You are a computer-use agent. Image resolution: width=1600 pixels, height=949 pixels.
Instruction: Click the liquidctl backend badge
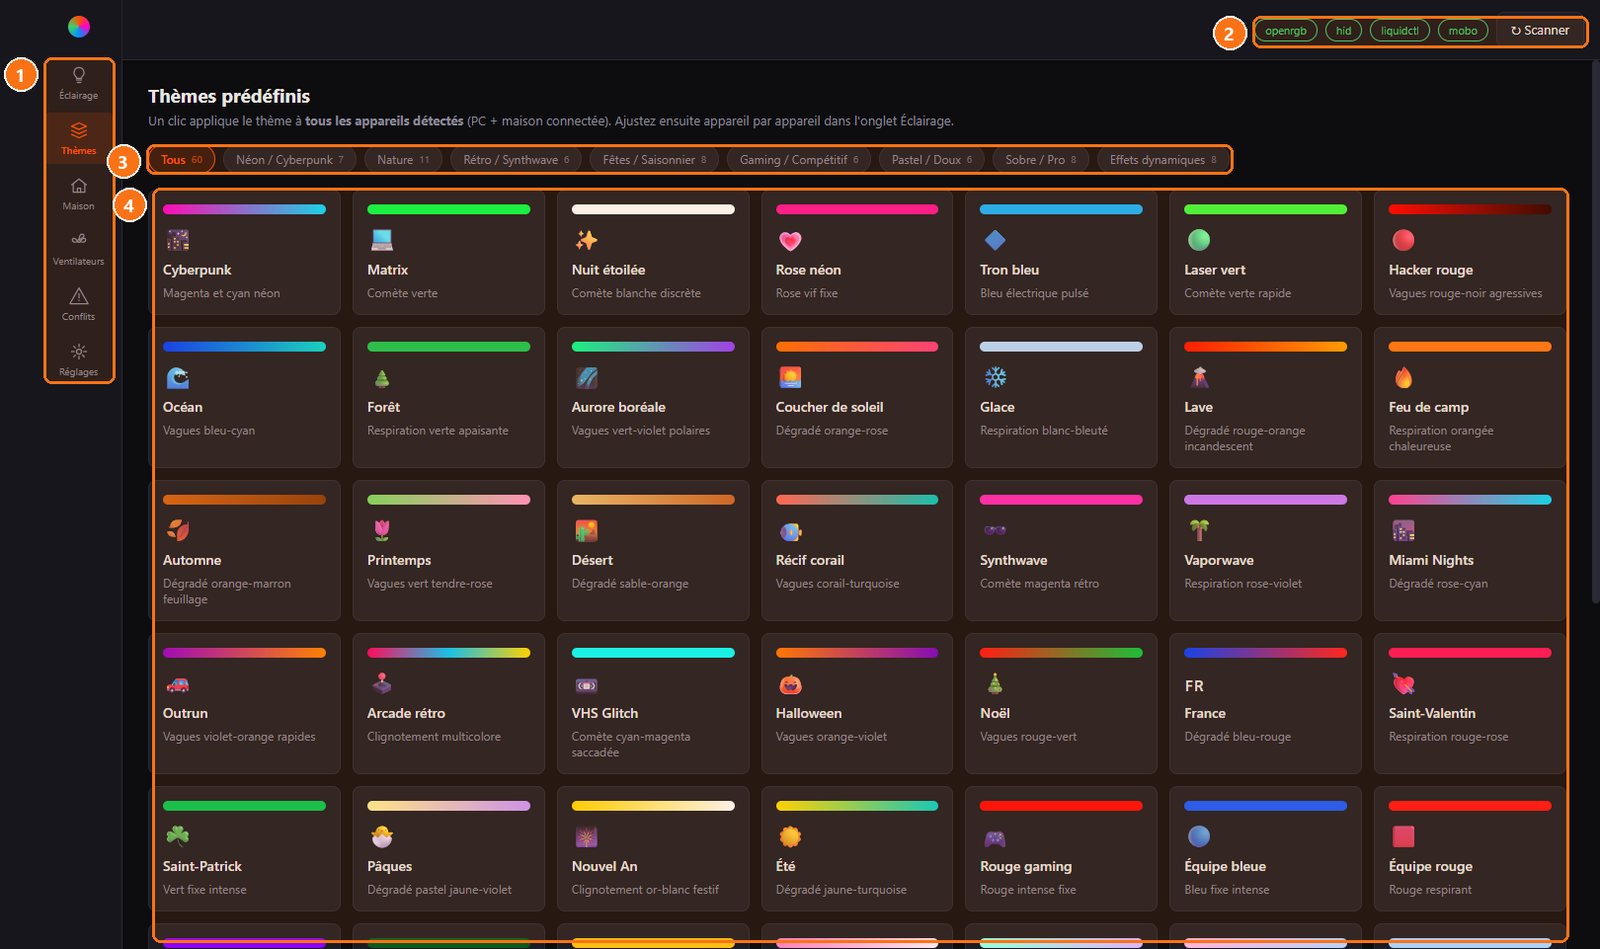coord(1400,31)
